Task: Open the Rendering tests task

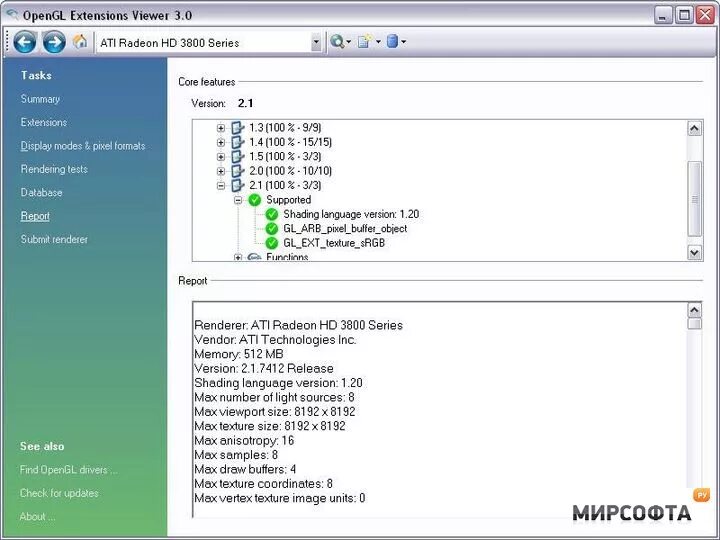Action: [x=54, y=169]
